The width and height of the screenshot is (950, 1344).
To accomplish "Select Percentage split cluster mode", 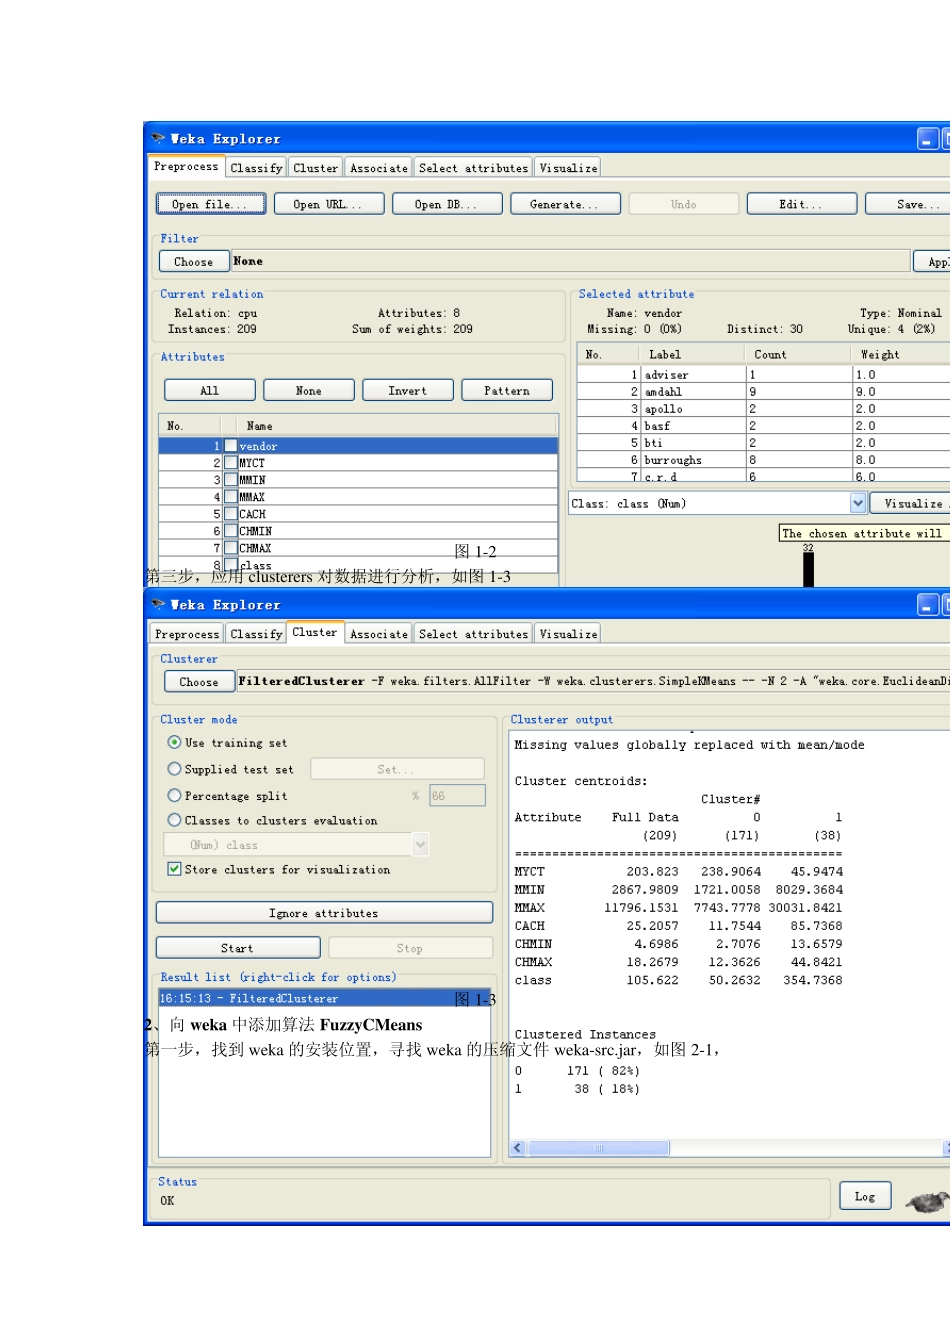I will coord(175,796).
